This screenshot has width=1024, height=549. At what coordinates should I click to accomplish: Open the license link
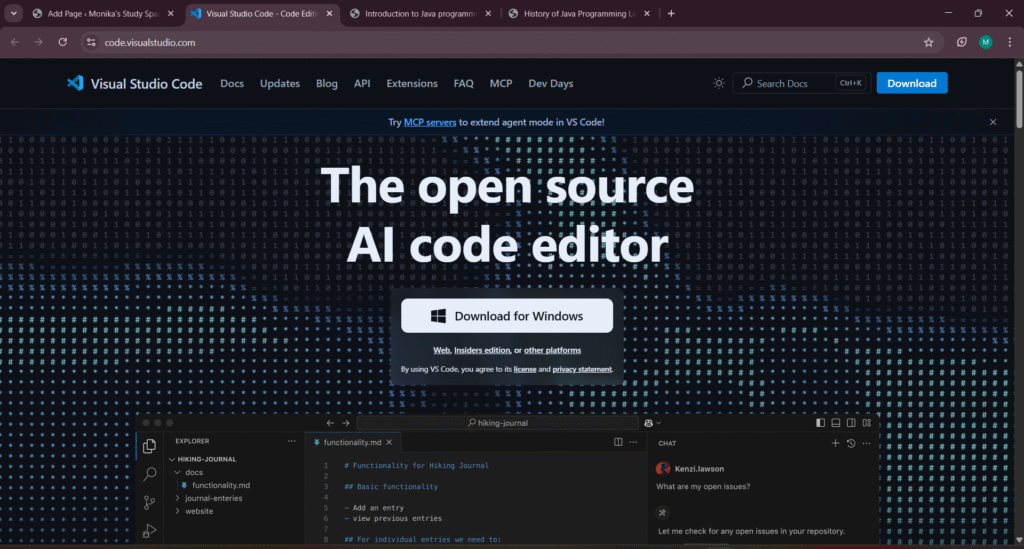click(524, 369)
